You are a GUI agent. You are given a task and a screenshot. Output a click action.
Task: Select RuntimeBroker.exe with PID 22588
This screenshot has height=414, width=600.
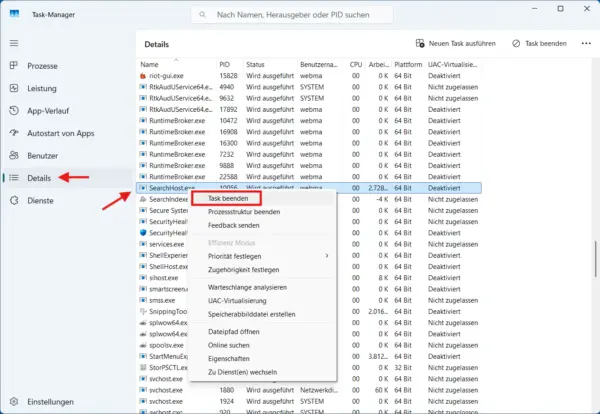(309, 177)
